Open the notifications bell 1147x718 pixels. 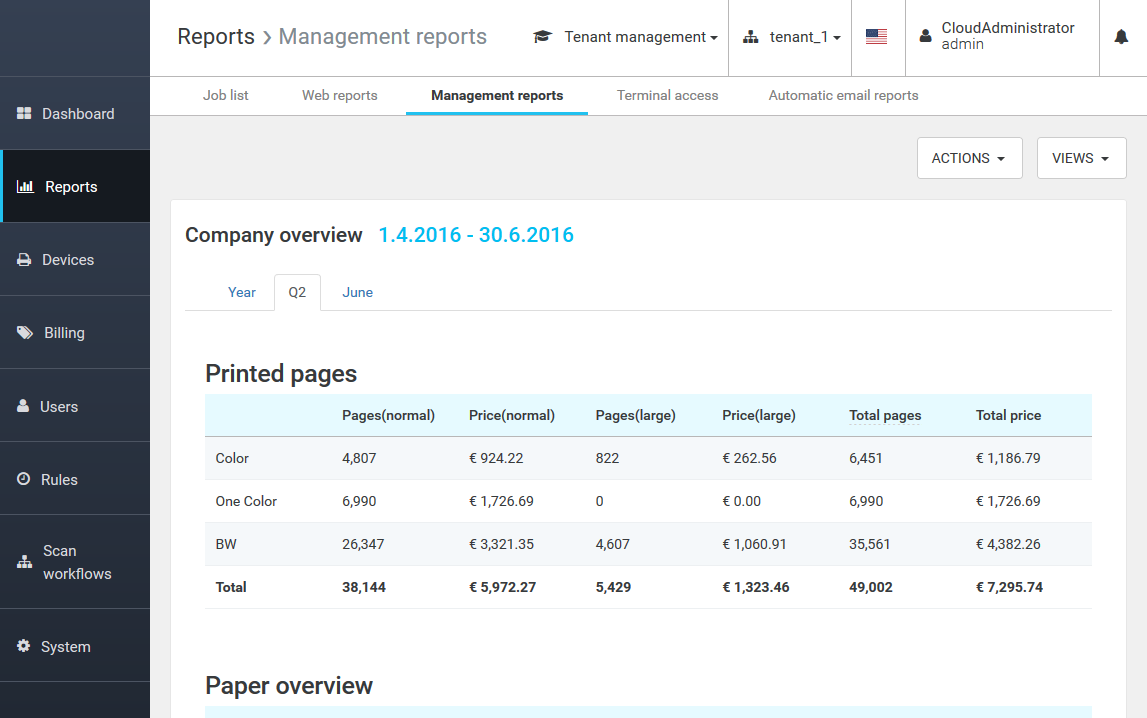pyautogui.click(x=1121, y=37)
